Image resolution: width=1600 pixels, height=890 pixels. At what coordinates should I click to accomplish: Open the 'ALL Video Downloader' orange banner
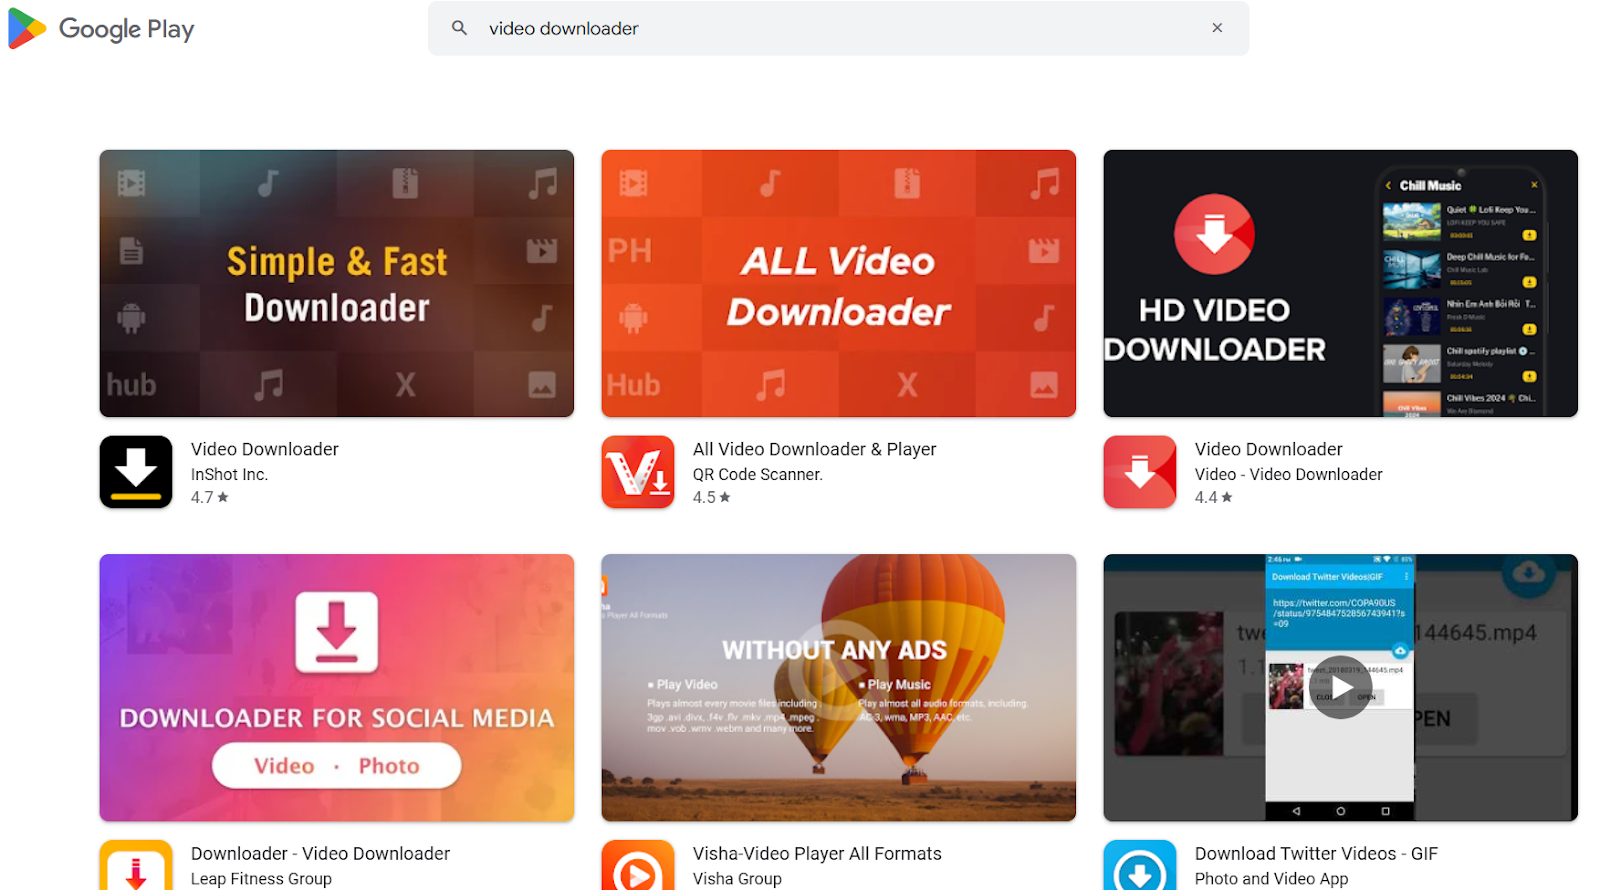point(839,284)
